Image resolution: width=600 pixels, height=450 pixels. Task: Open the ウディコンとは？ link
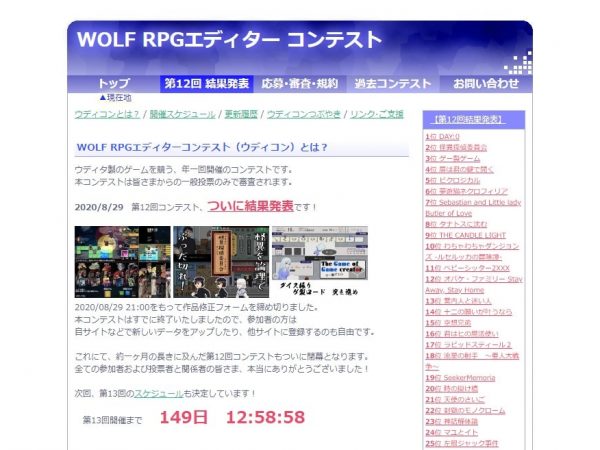pos(107,114)
